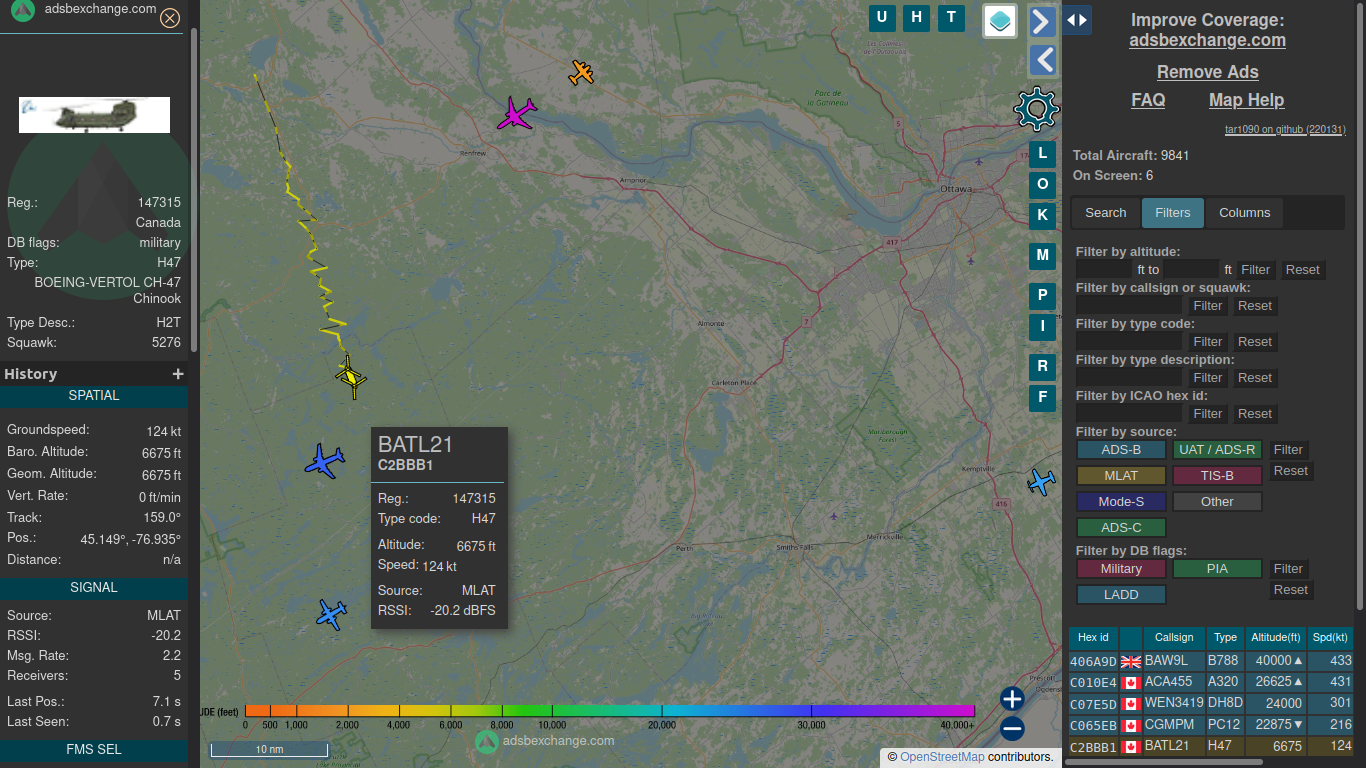This screenshot has width=1366, height=768.
Task: Reset the type code filter
Action: pyautogui.click(x=1255, y=342)
